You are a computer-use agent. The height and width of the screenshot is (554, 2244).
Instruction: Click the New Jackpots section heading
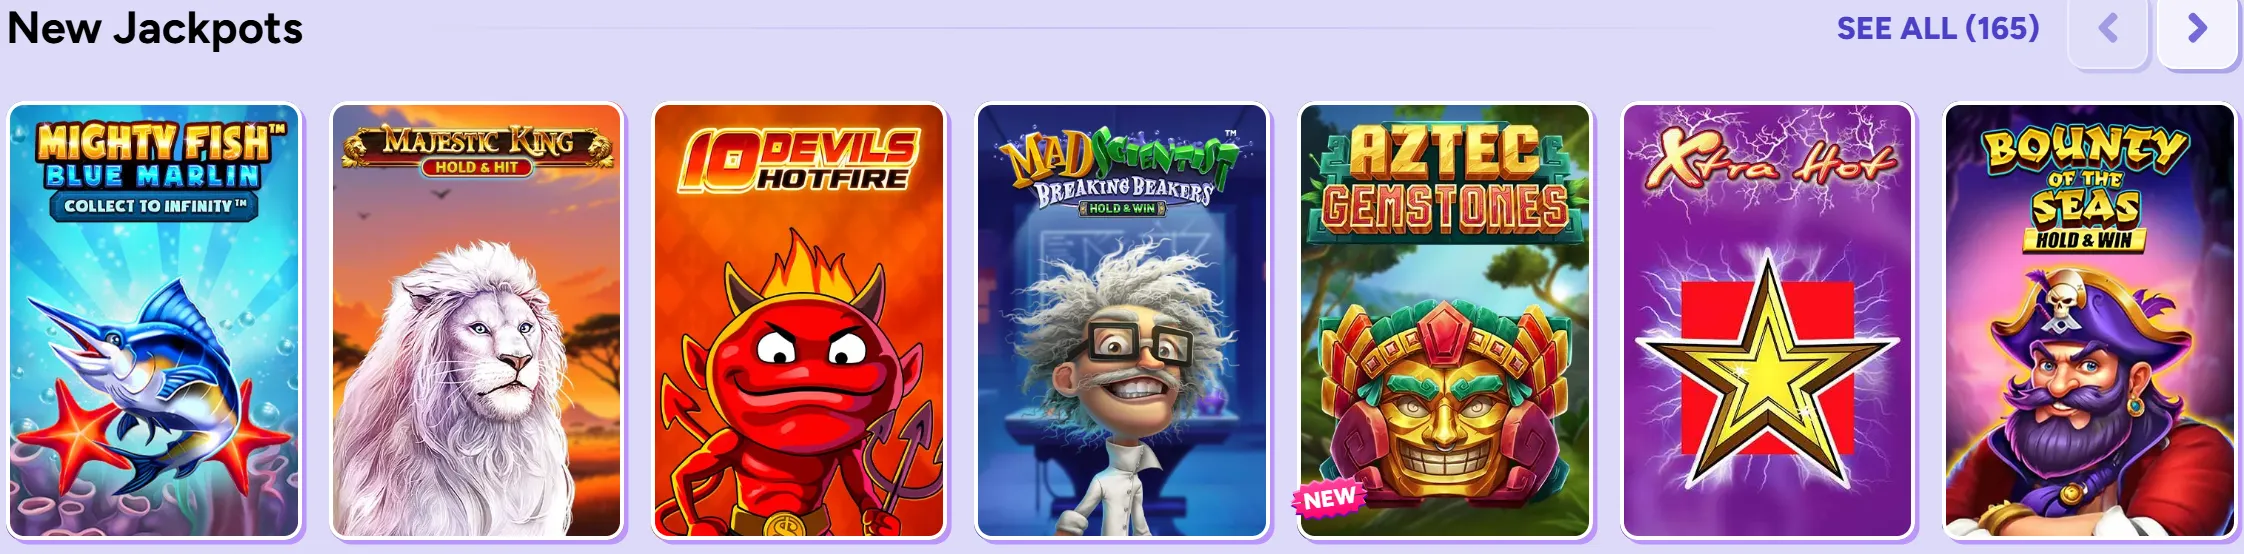(x=155, y=28)
